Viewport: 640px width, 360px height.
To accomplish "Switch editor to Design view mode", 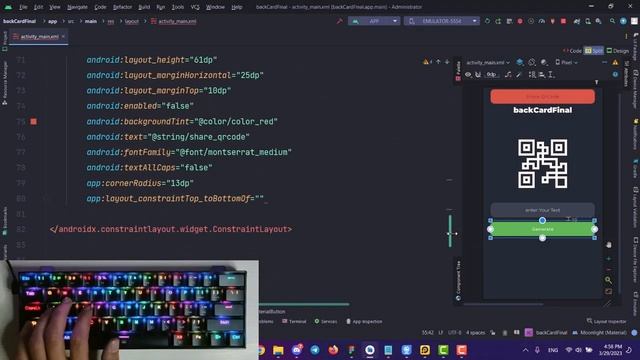I will tap(618, 51).
